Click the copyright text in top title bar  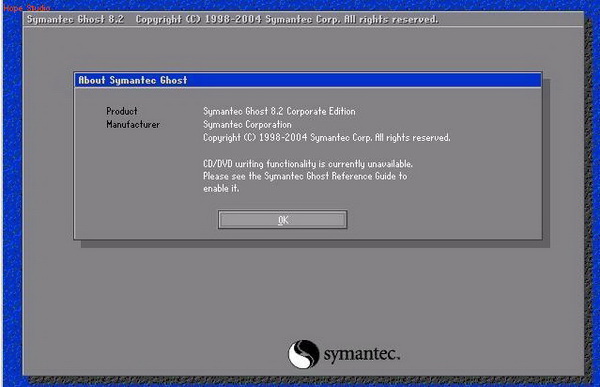(287, 19)
